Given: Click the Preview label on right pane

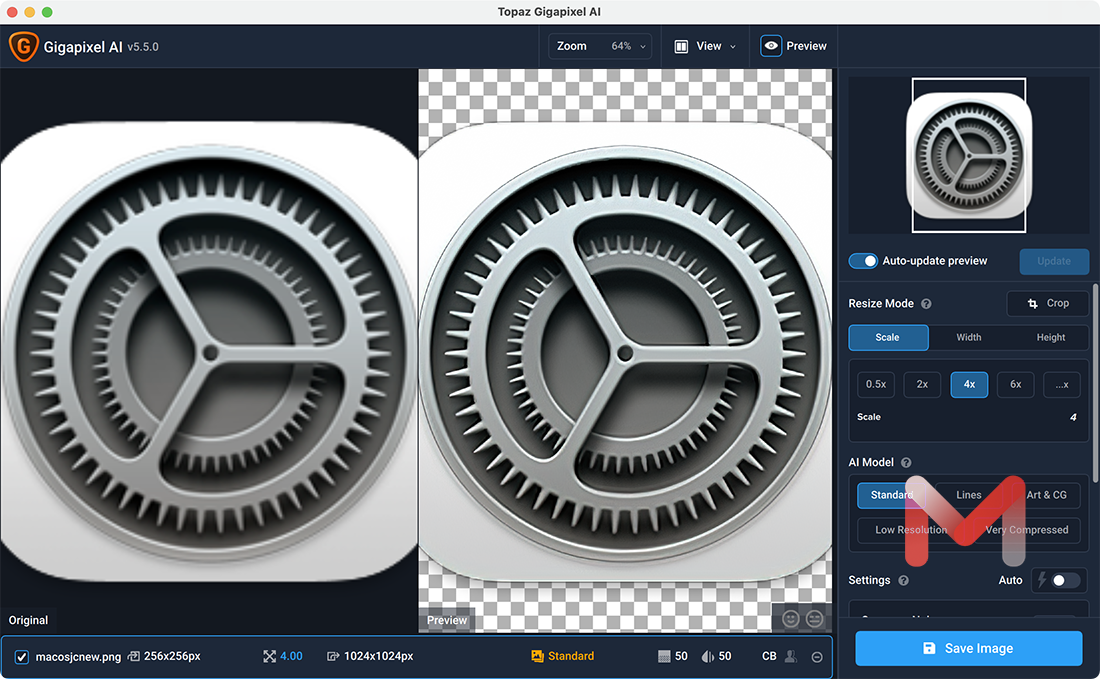Looking at the screenshot, I should (x=447, y=621).
